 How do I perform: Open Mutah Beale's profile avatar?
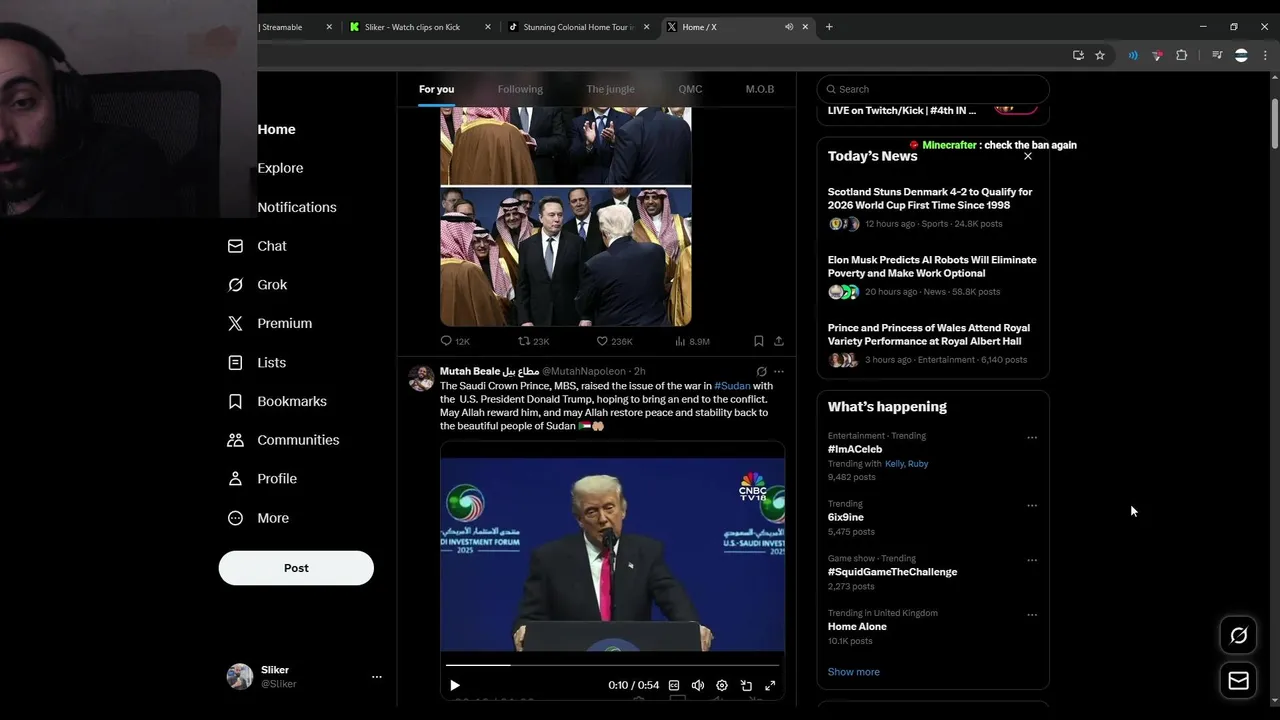421,378
